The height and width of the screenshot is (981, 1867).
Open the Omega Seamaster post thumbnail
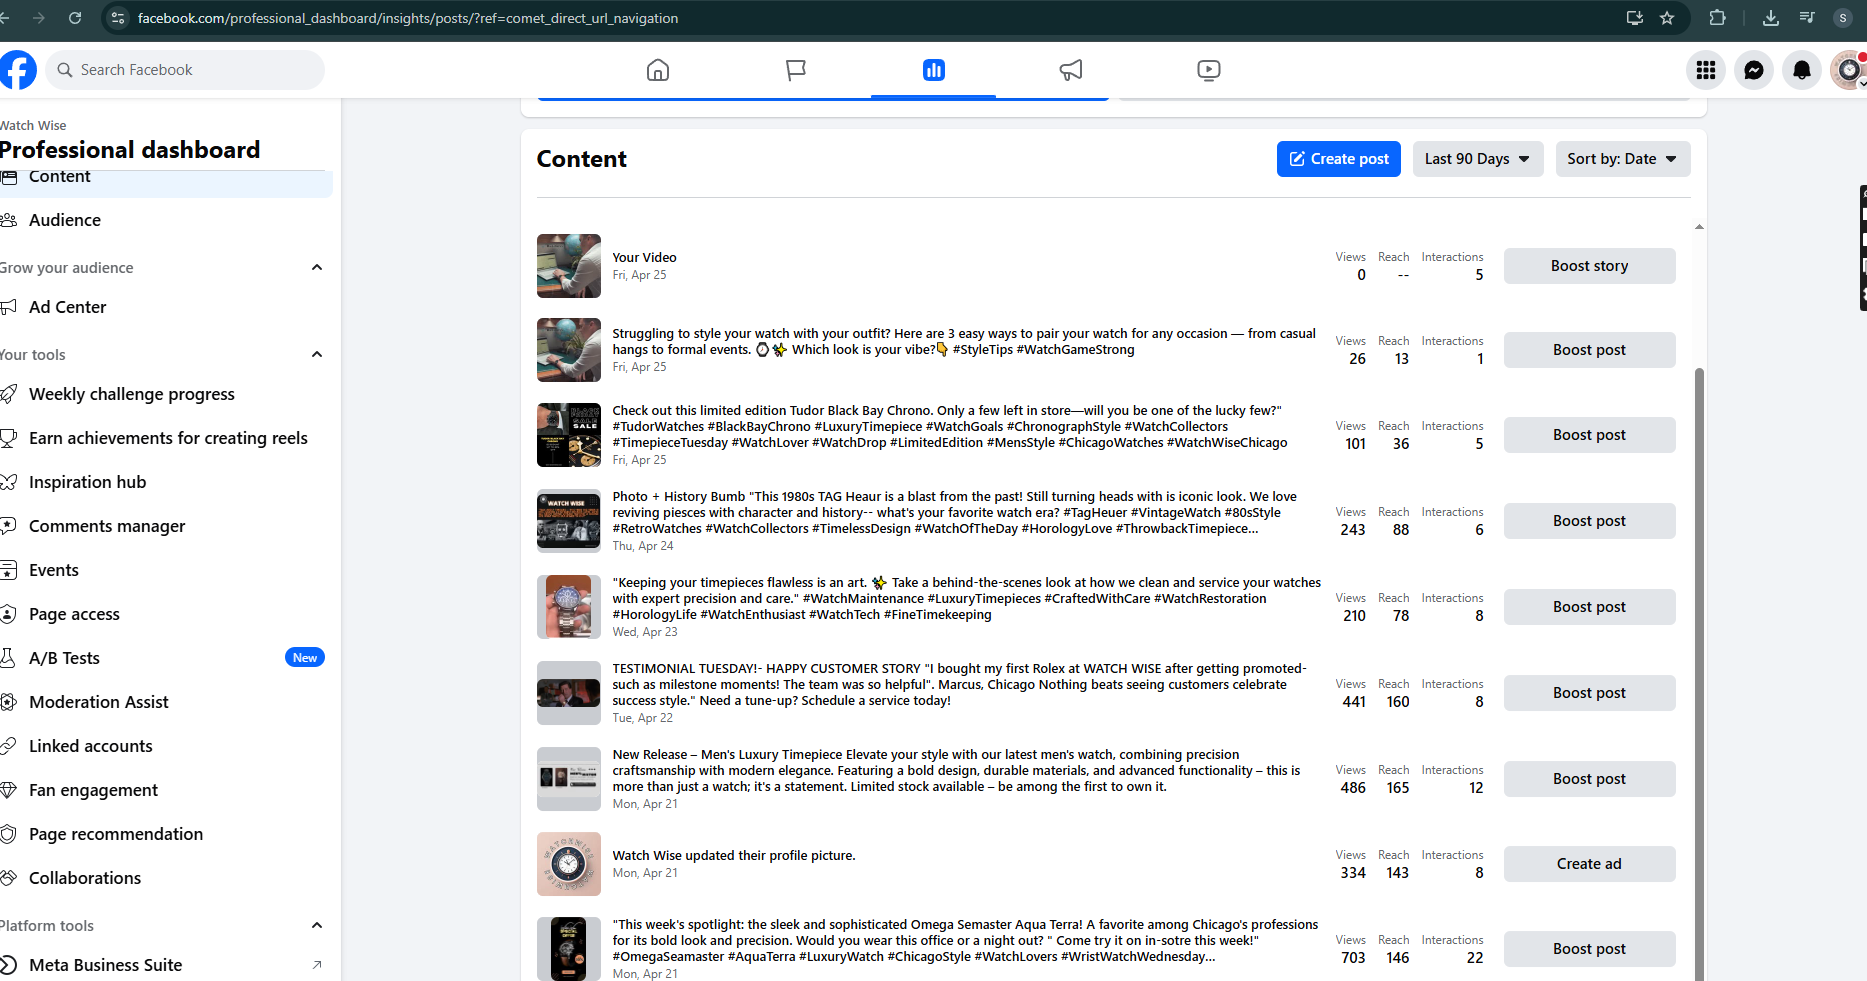coord(569,949)
